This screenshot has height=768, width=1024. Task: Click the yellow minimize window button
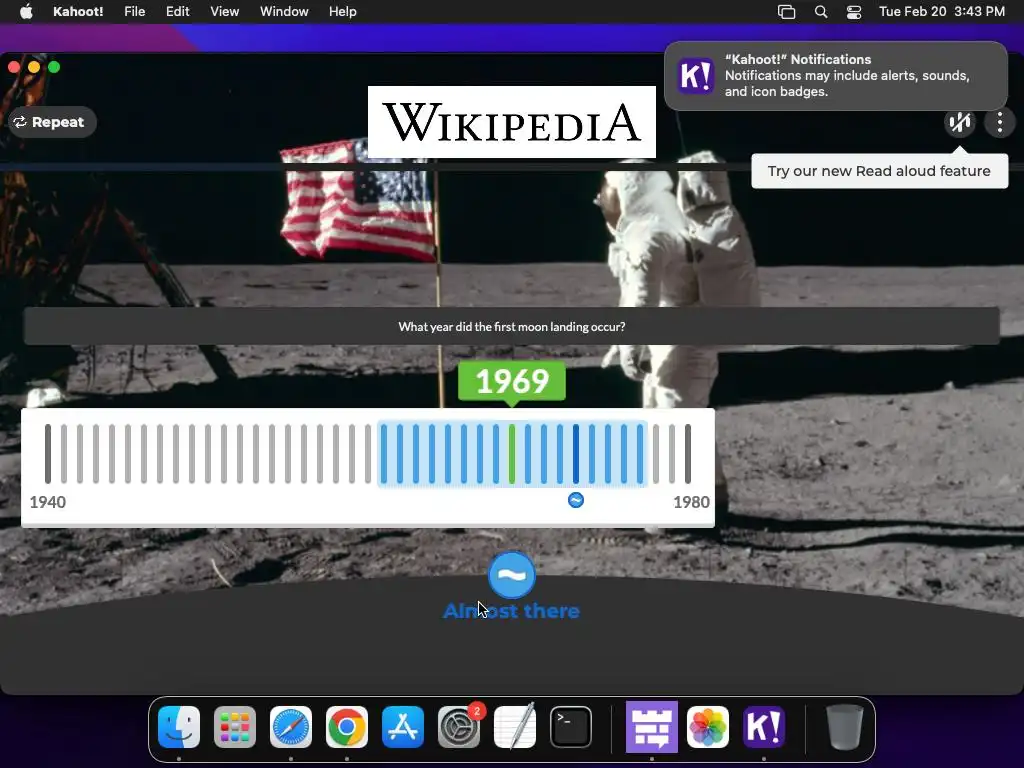click(x=34, y=67)
